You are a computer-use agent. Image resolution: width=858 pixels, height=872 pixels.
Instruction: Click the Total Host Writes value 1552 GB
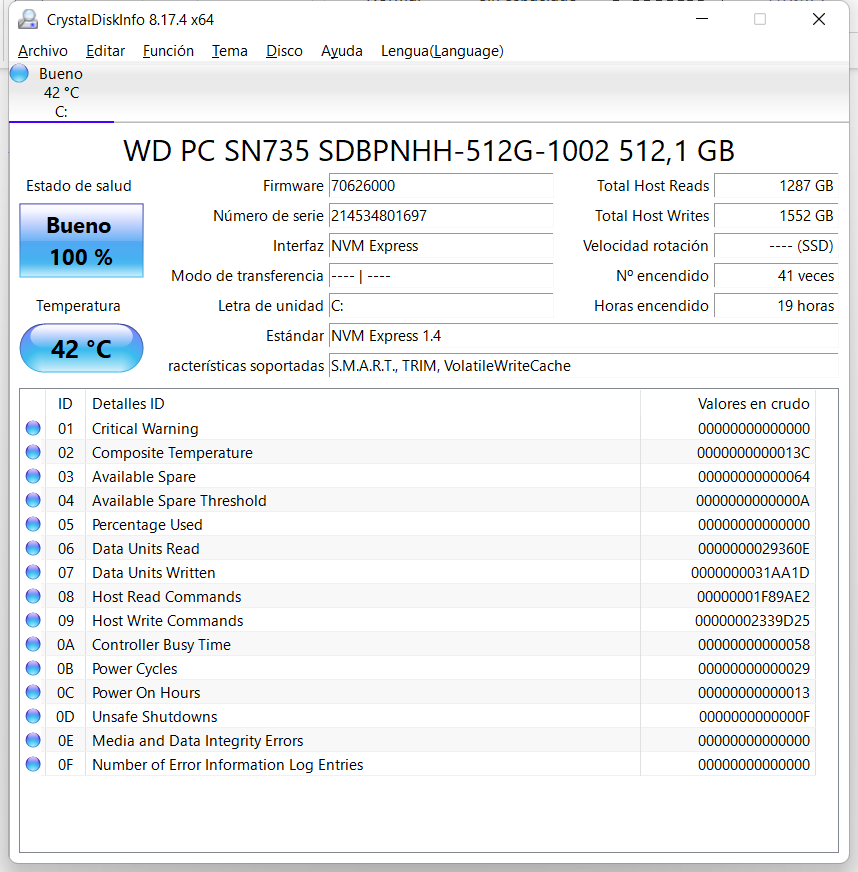[776, 216]
